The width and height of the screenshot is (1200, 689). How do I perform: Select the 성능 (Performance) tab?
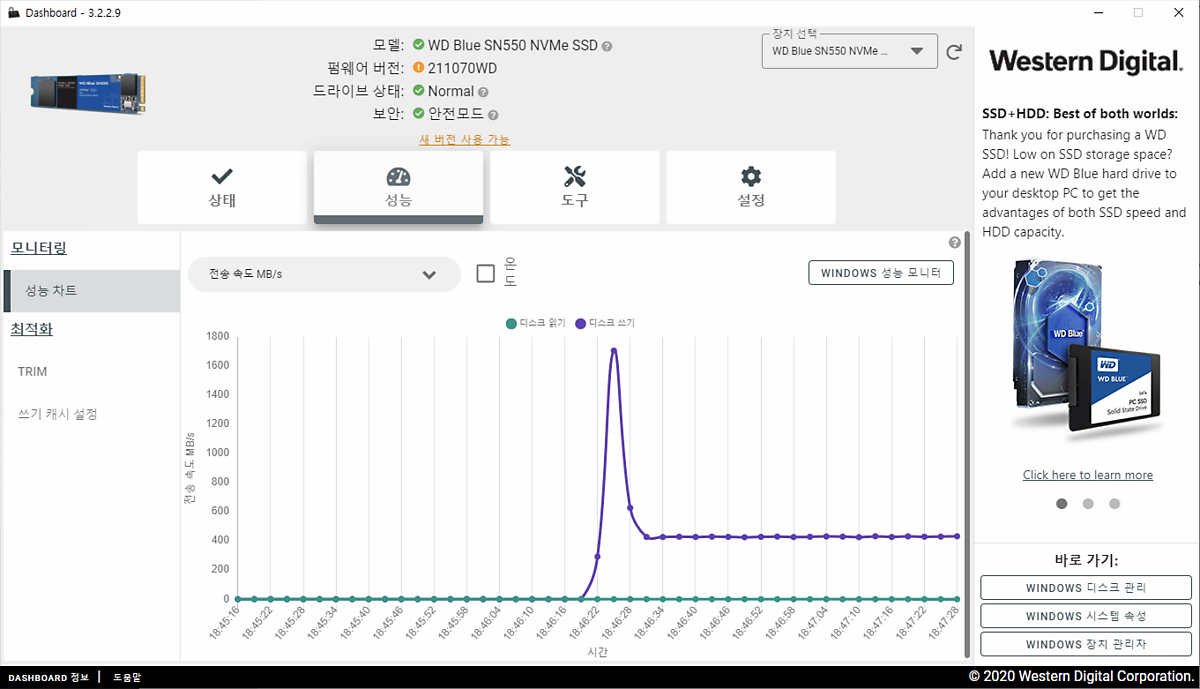pos(398,187)
